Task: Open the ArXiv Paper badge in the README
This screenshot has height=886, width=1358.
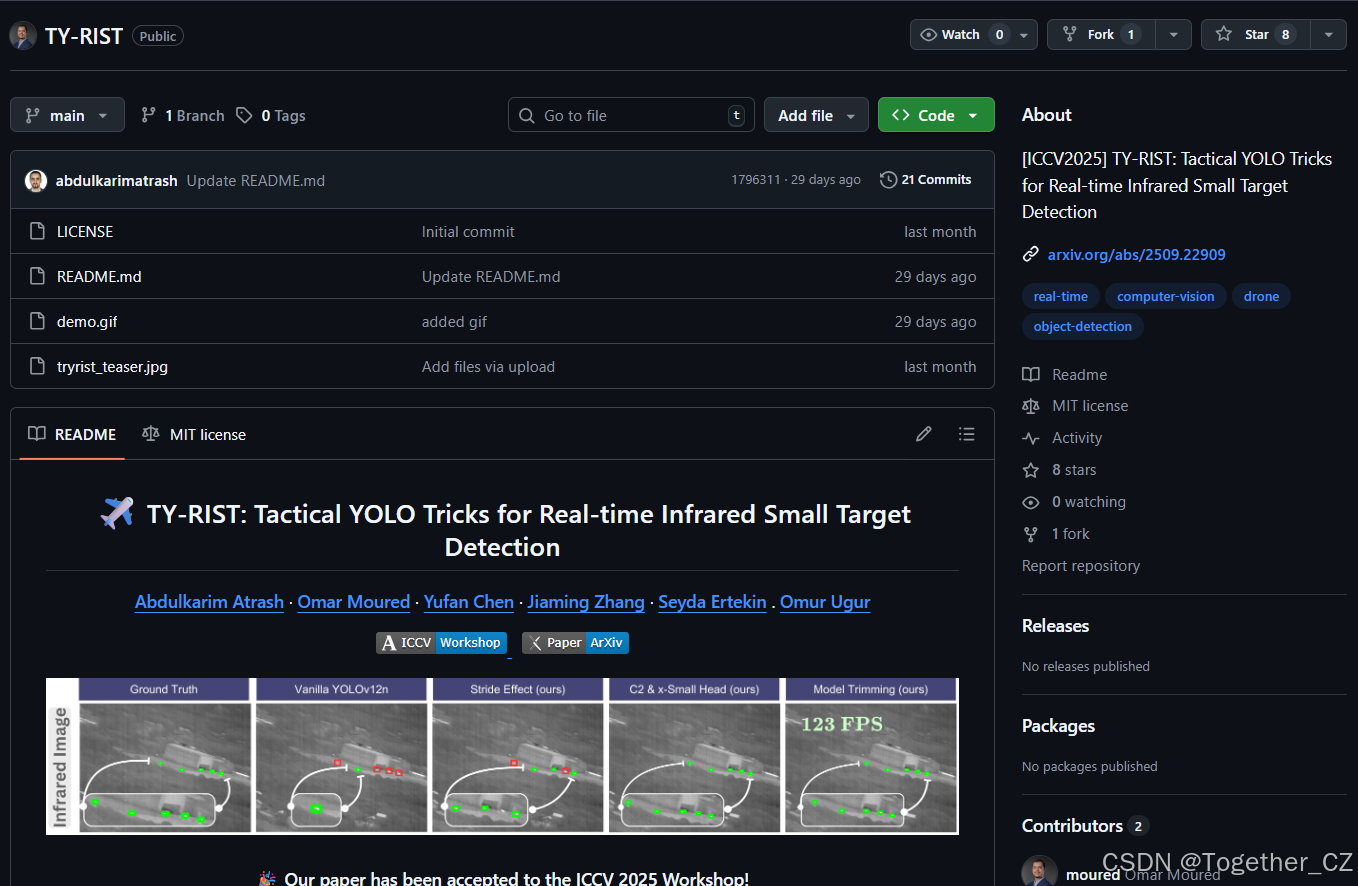Action: click(575, 642)
